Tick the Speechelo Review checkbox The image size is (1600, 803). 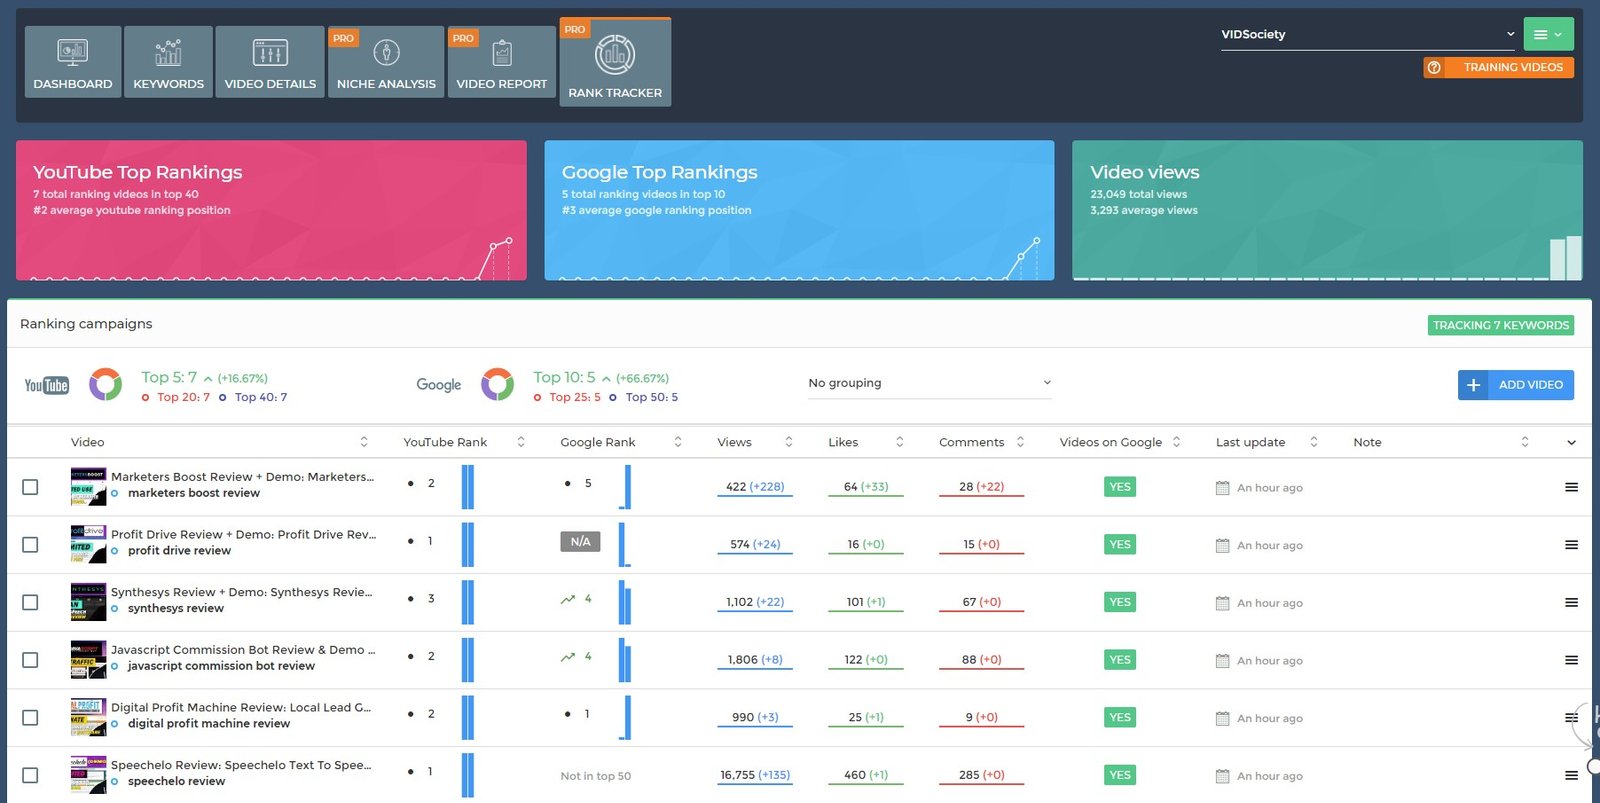point(30,775)
